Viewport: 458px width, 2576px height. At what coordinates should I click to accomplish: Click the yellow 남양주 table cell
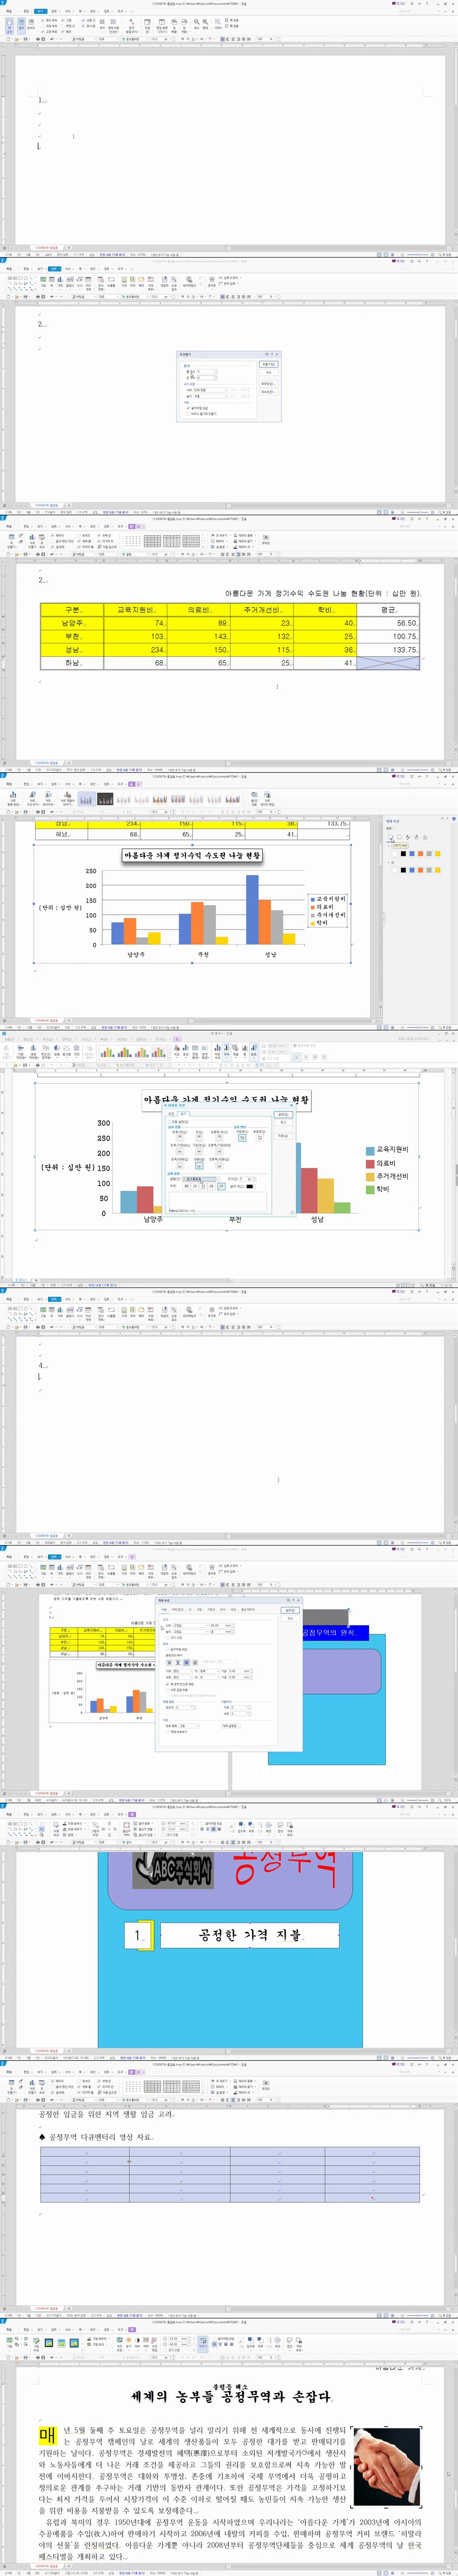click(x=72, y=622)
